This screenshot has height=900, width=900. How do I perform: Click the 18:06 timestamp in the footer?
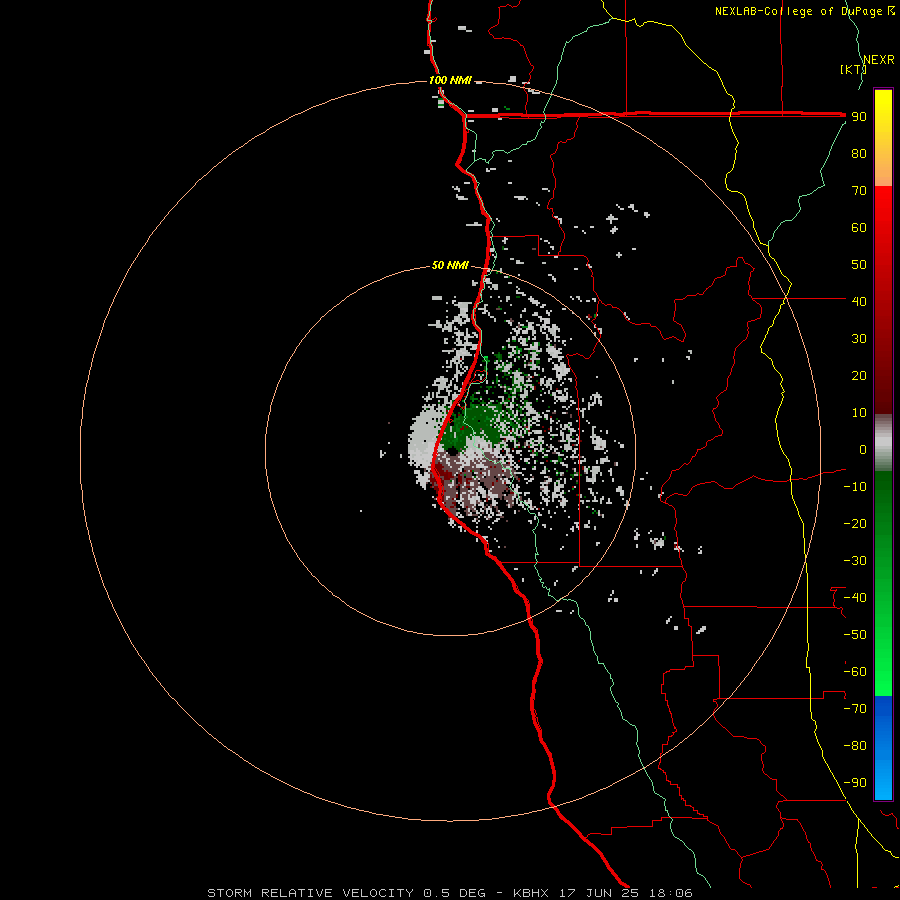[x=670, y=893]
